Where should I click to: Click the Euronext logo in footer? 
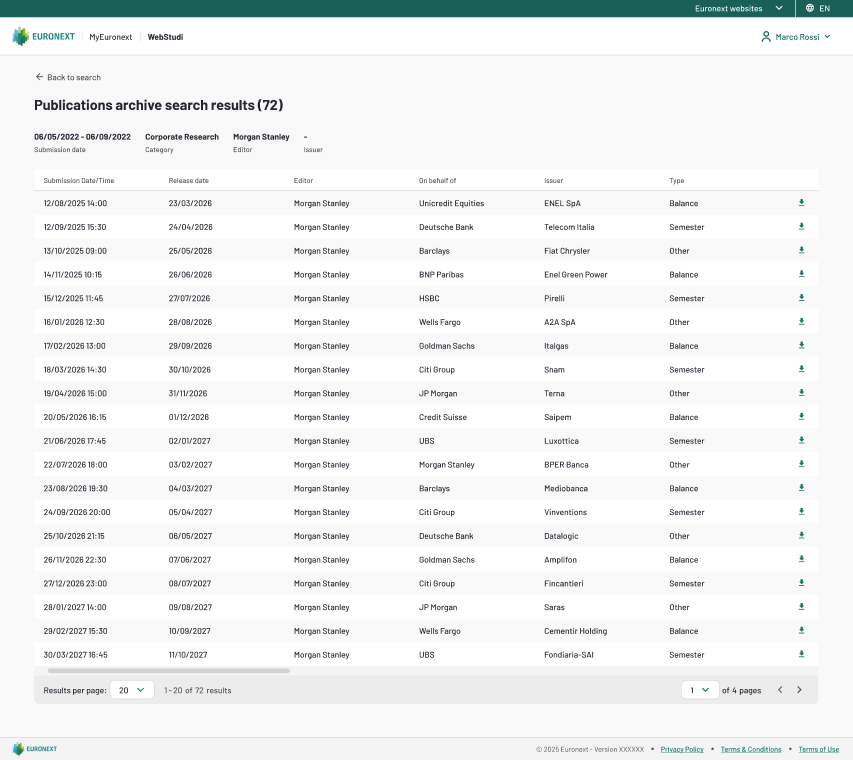coord(35,749)
